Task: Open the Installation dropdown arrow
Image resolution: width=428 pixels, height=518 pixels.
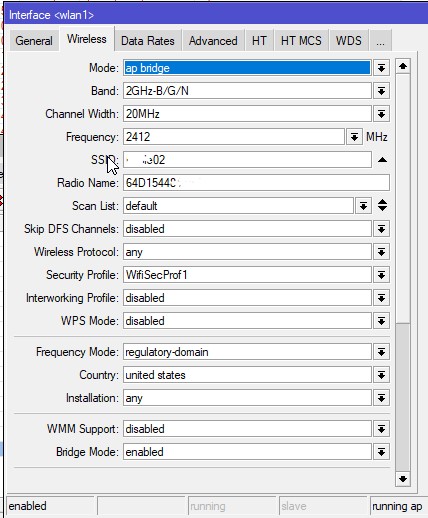Action: (381, 398)
